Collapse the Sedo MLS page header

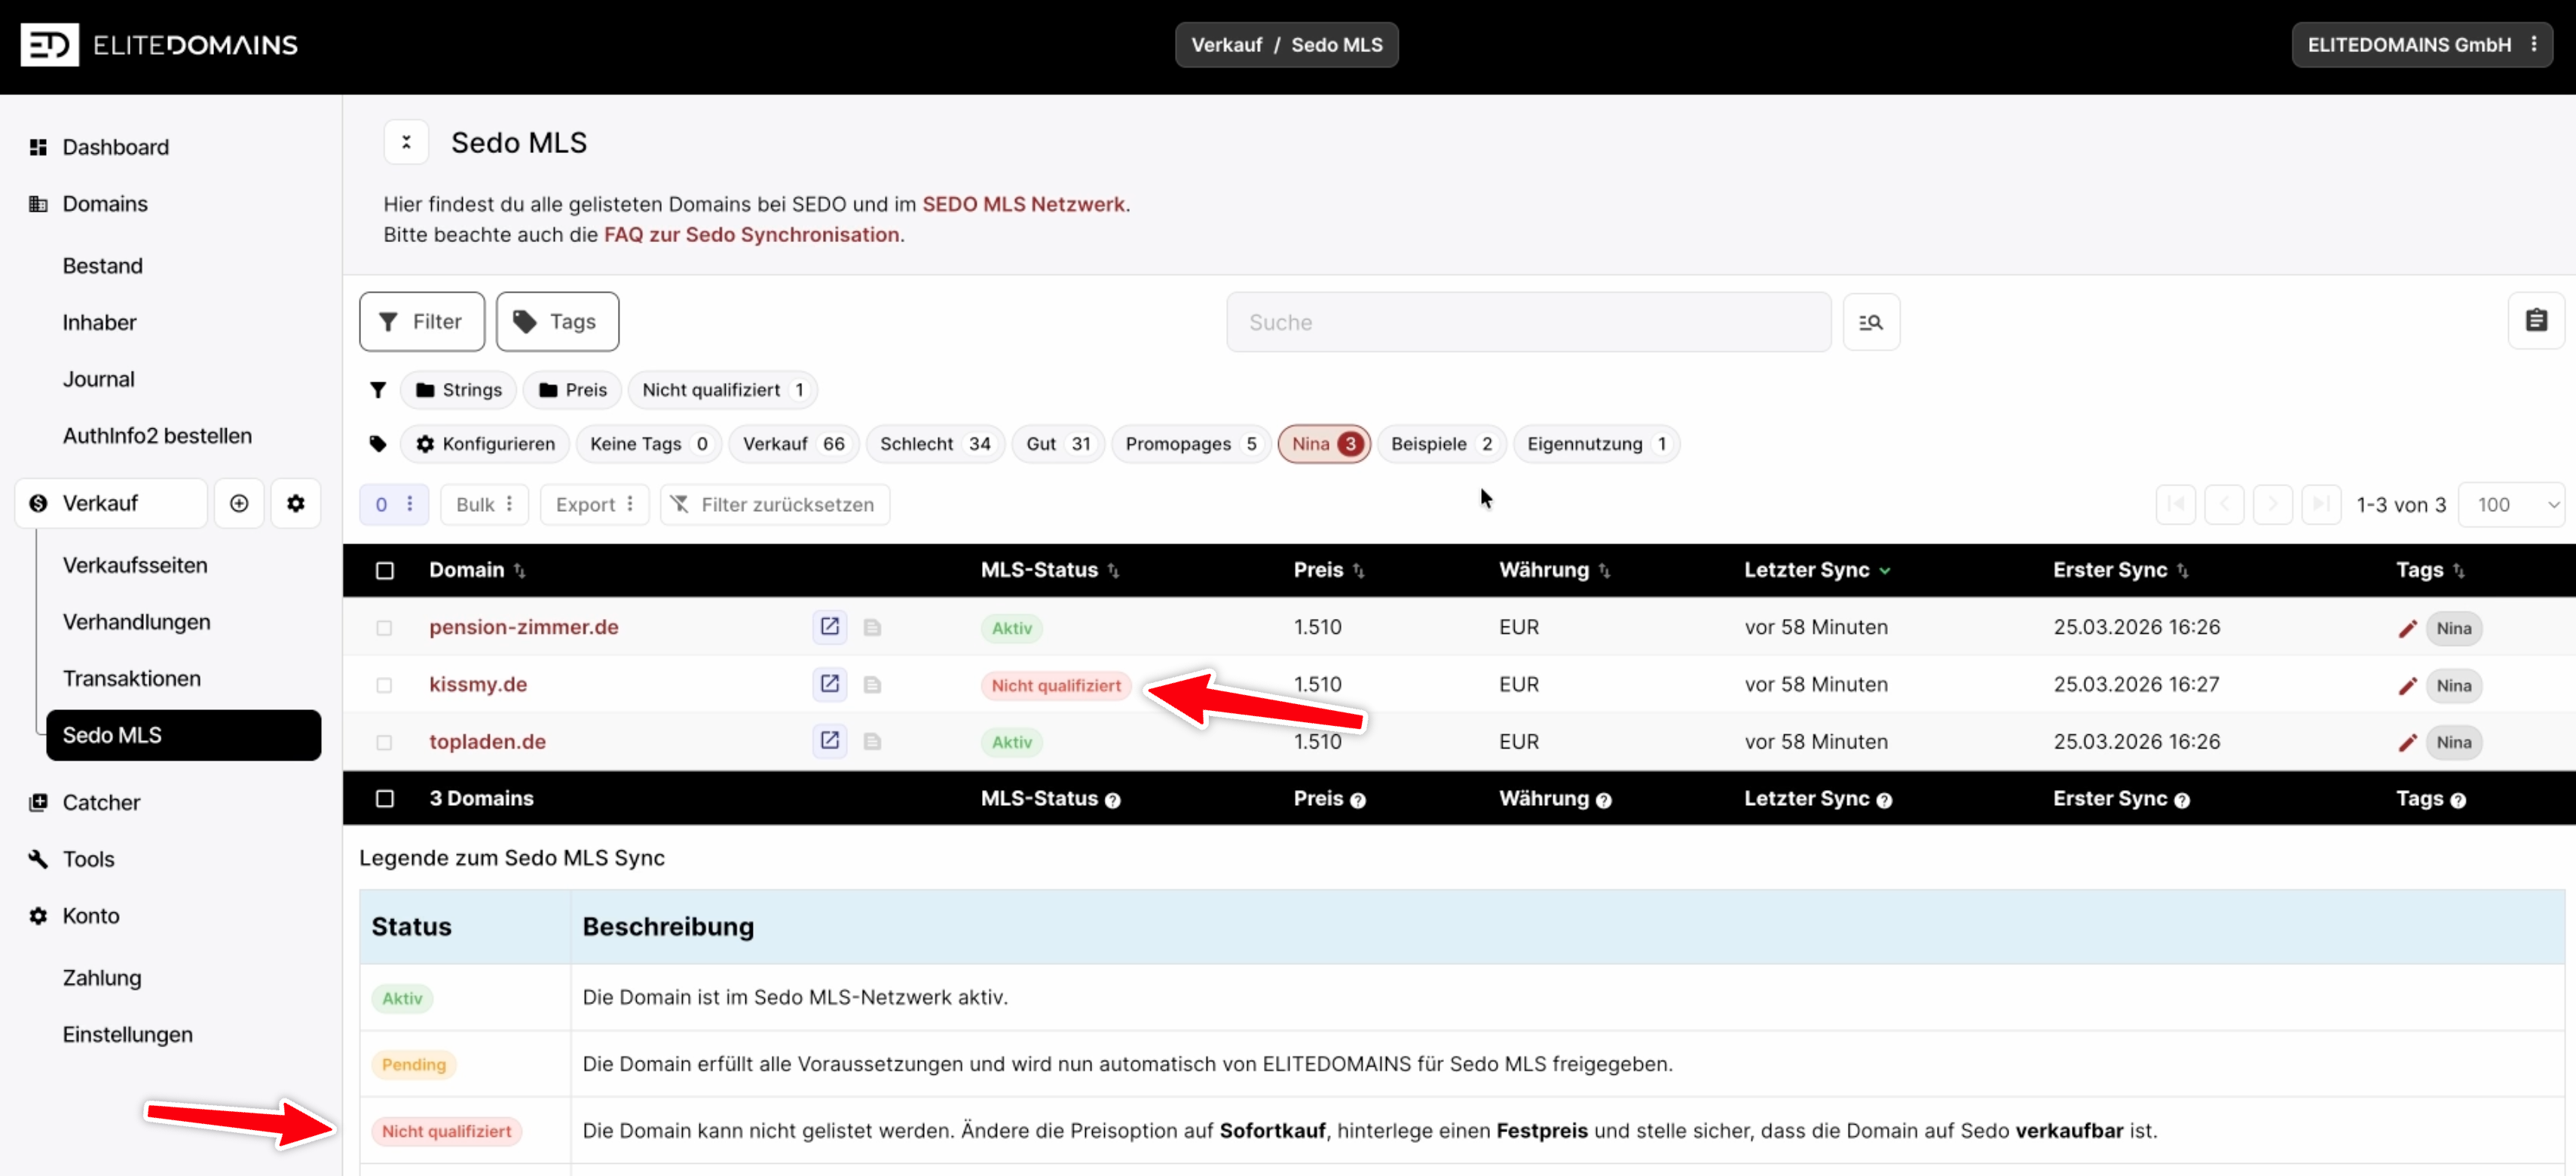pyautogui.click(x=406, y=142)
